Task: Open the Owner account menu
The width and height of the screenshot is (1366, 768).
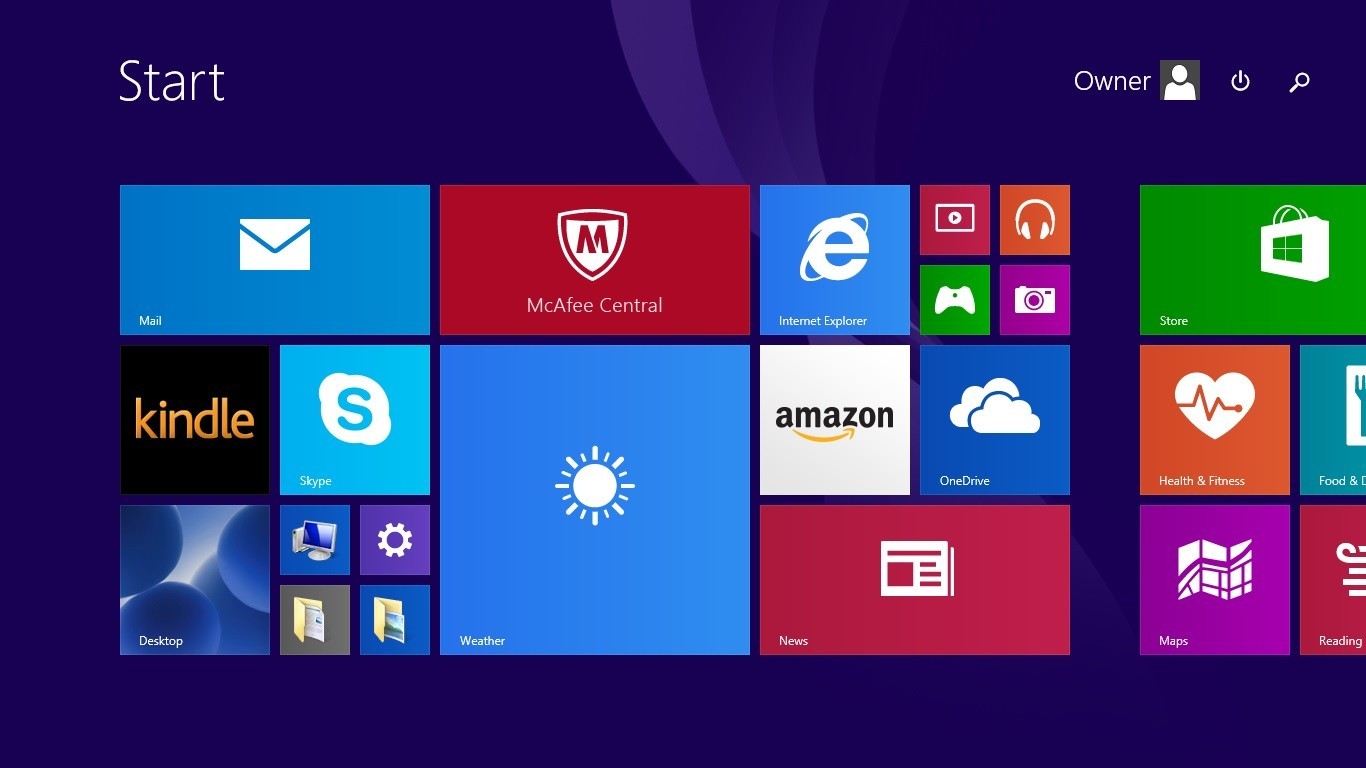Action: (x=1136, y=80)
